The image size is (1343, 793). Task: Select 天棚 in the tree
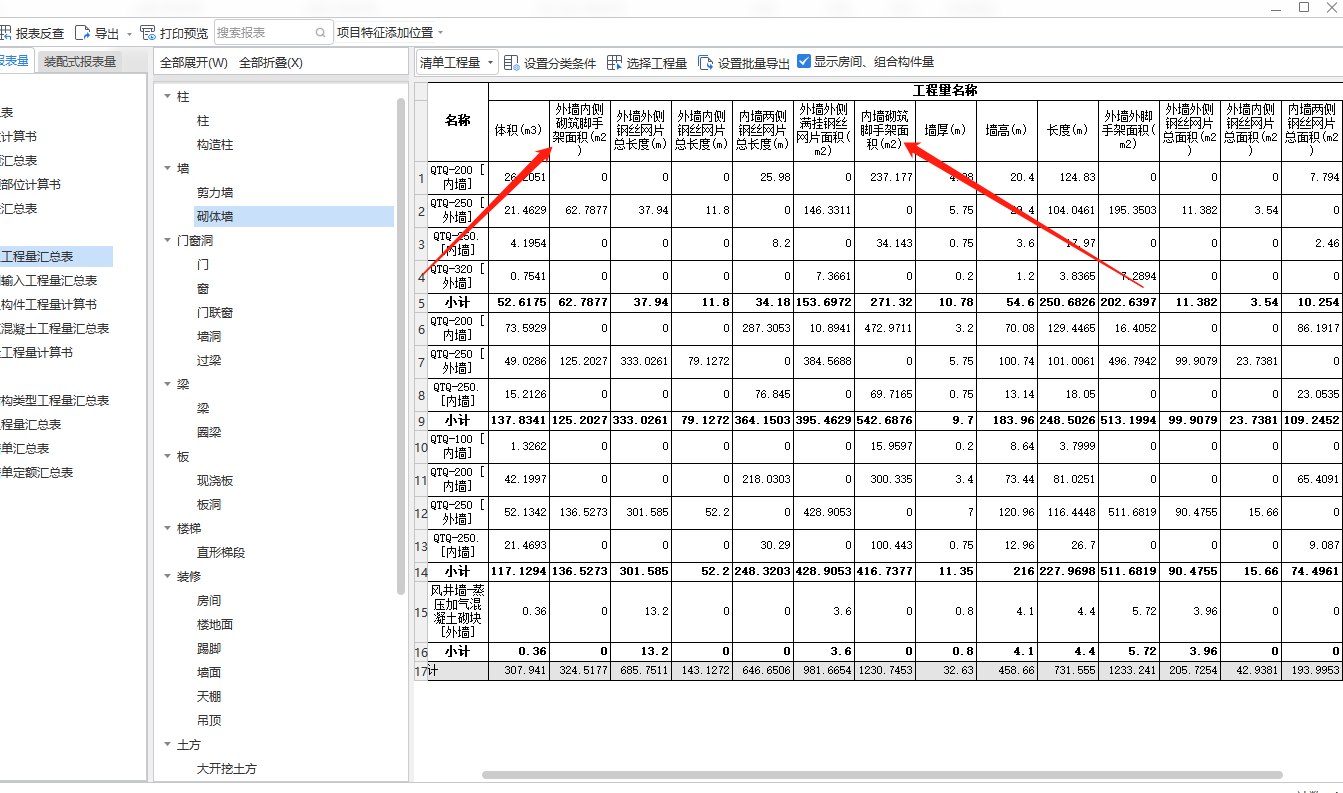[209, 697]
